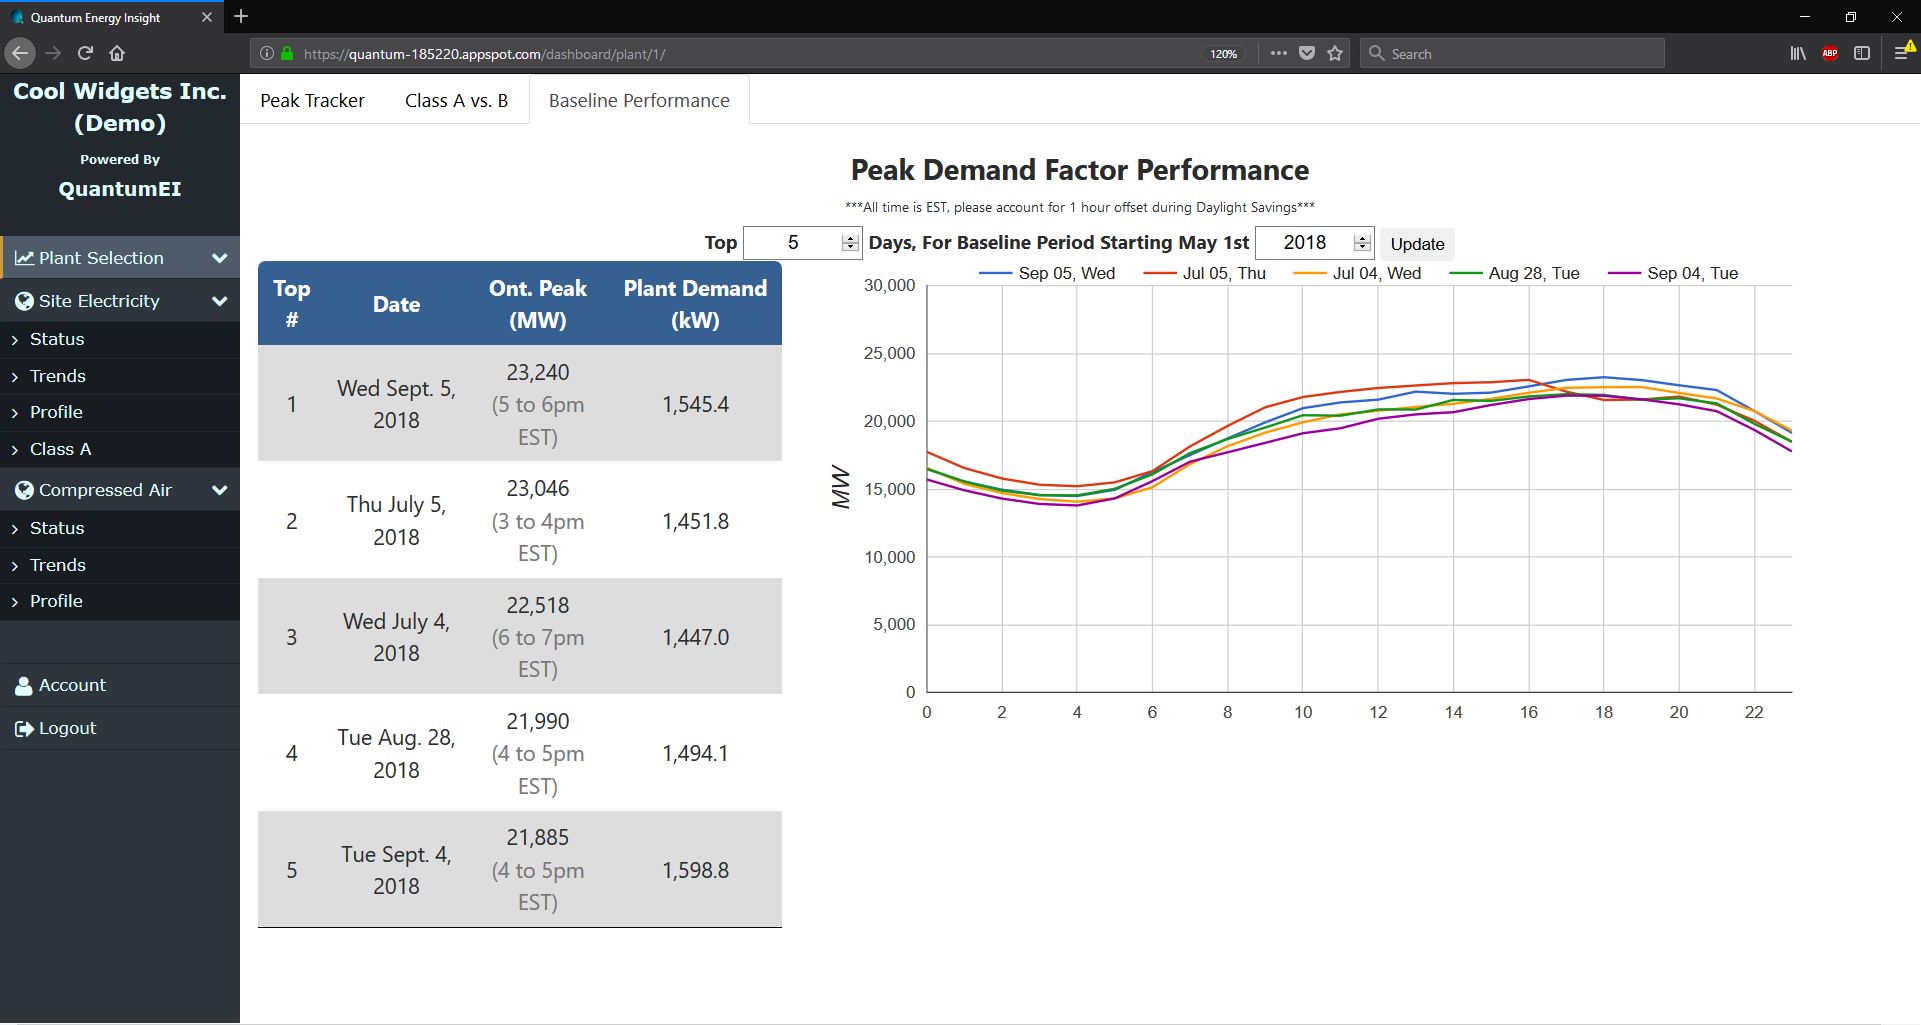
Task: Open the Class A vs. B tab
Action: (456, 101)
